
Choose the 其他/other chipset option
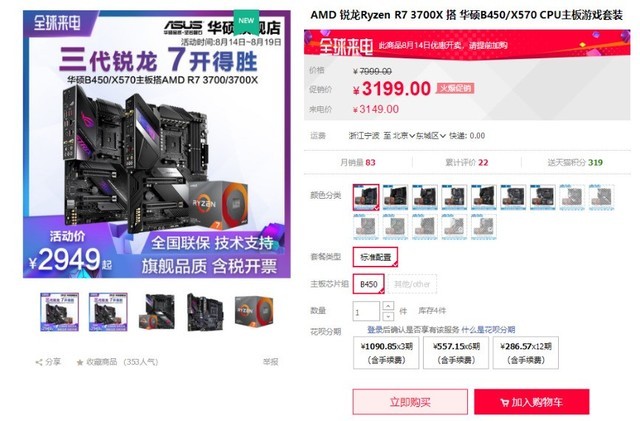[x=412, y=284]
